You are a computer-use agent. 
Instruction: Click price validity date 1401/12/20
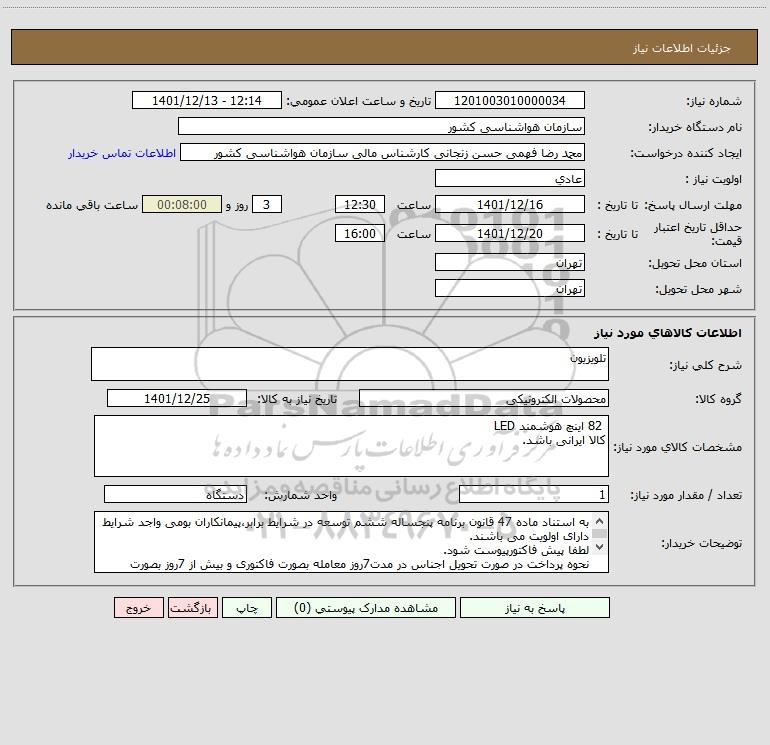coord(510,233)
